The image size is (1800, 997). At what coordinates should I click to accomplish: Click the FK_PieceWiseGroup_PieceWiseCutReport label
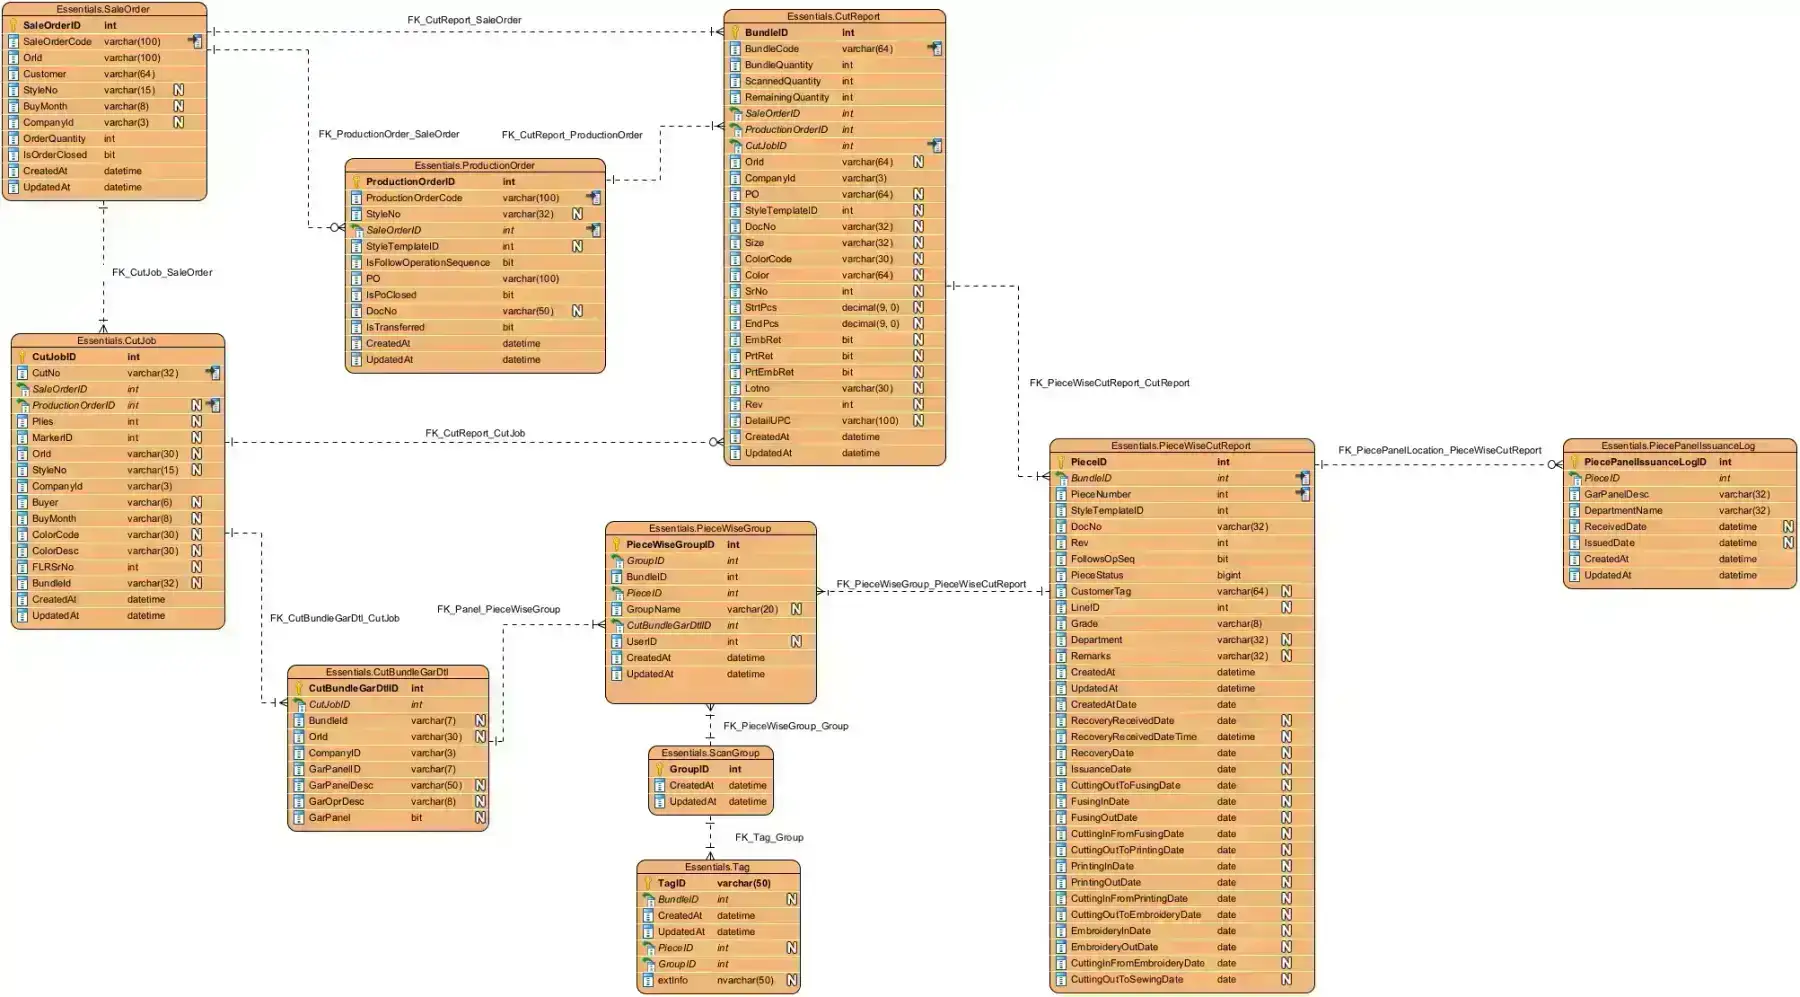pos(931,584)
